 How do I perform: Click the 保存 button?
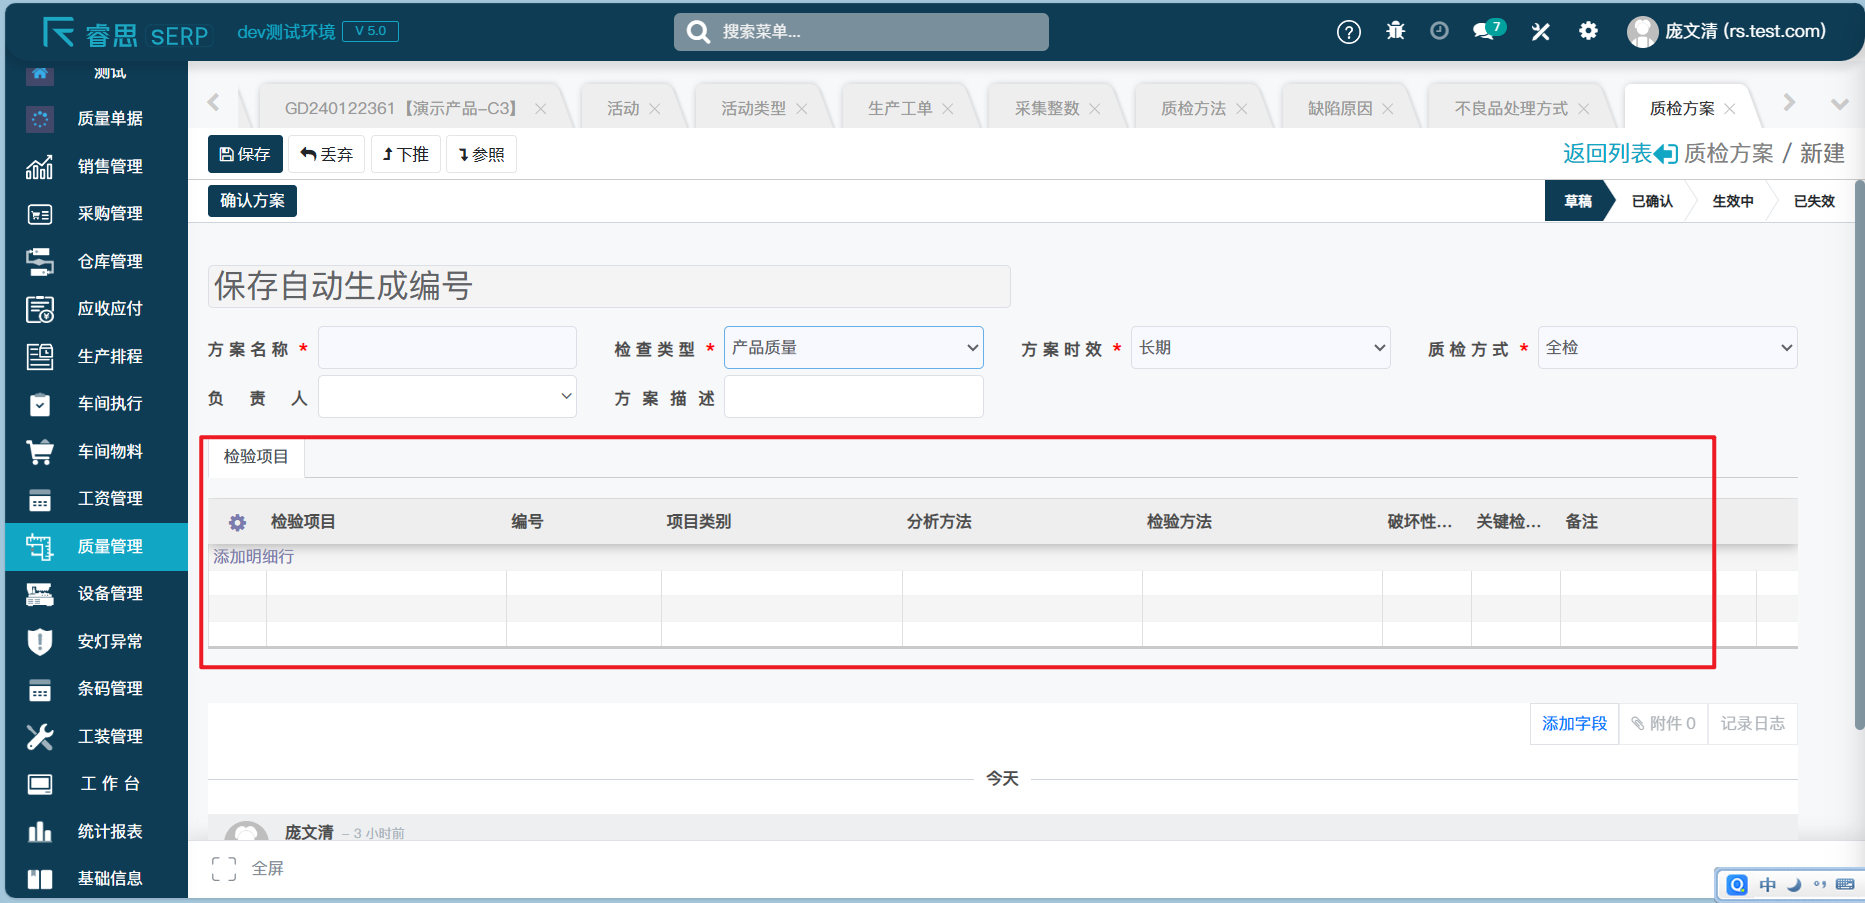[245, 154]
